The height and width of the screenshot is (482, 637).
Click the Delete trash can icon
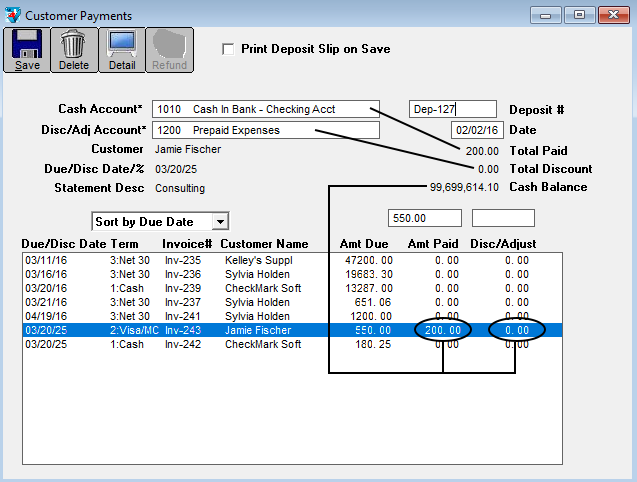pyautogui.click(x=74, y=49)
